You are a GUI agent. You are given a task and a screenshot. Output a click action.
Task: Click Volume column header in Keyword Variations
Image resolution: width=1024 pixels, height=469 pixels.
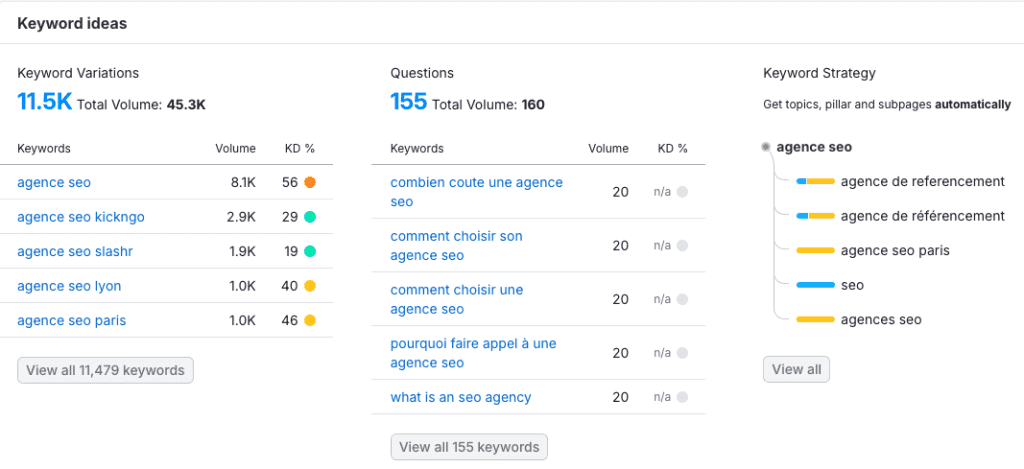(x=236, y=149)
